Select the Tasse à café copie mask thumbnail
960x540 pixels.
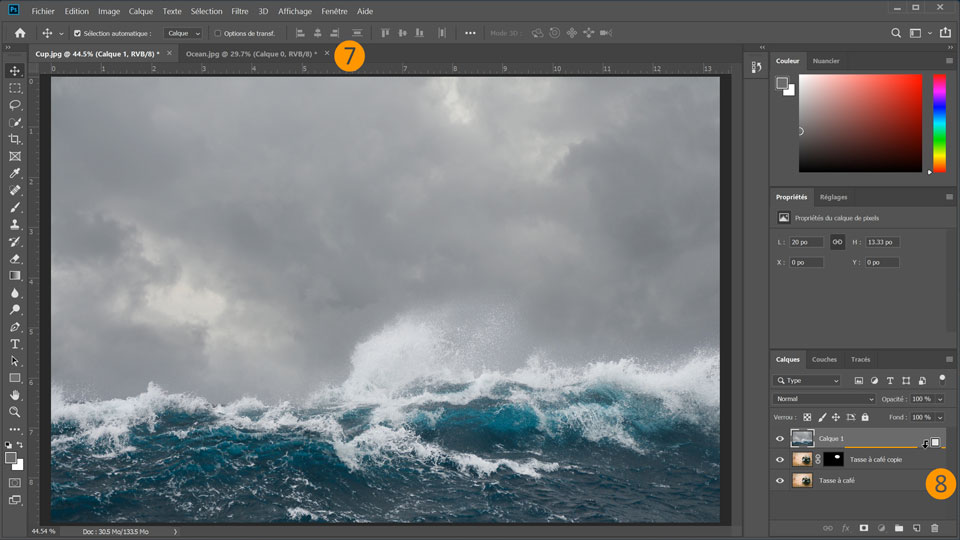pos(833,459)
